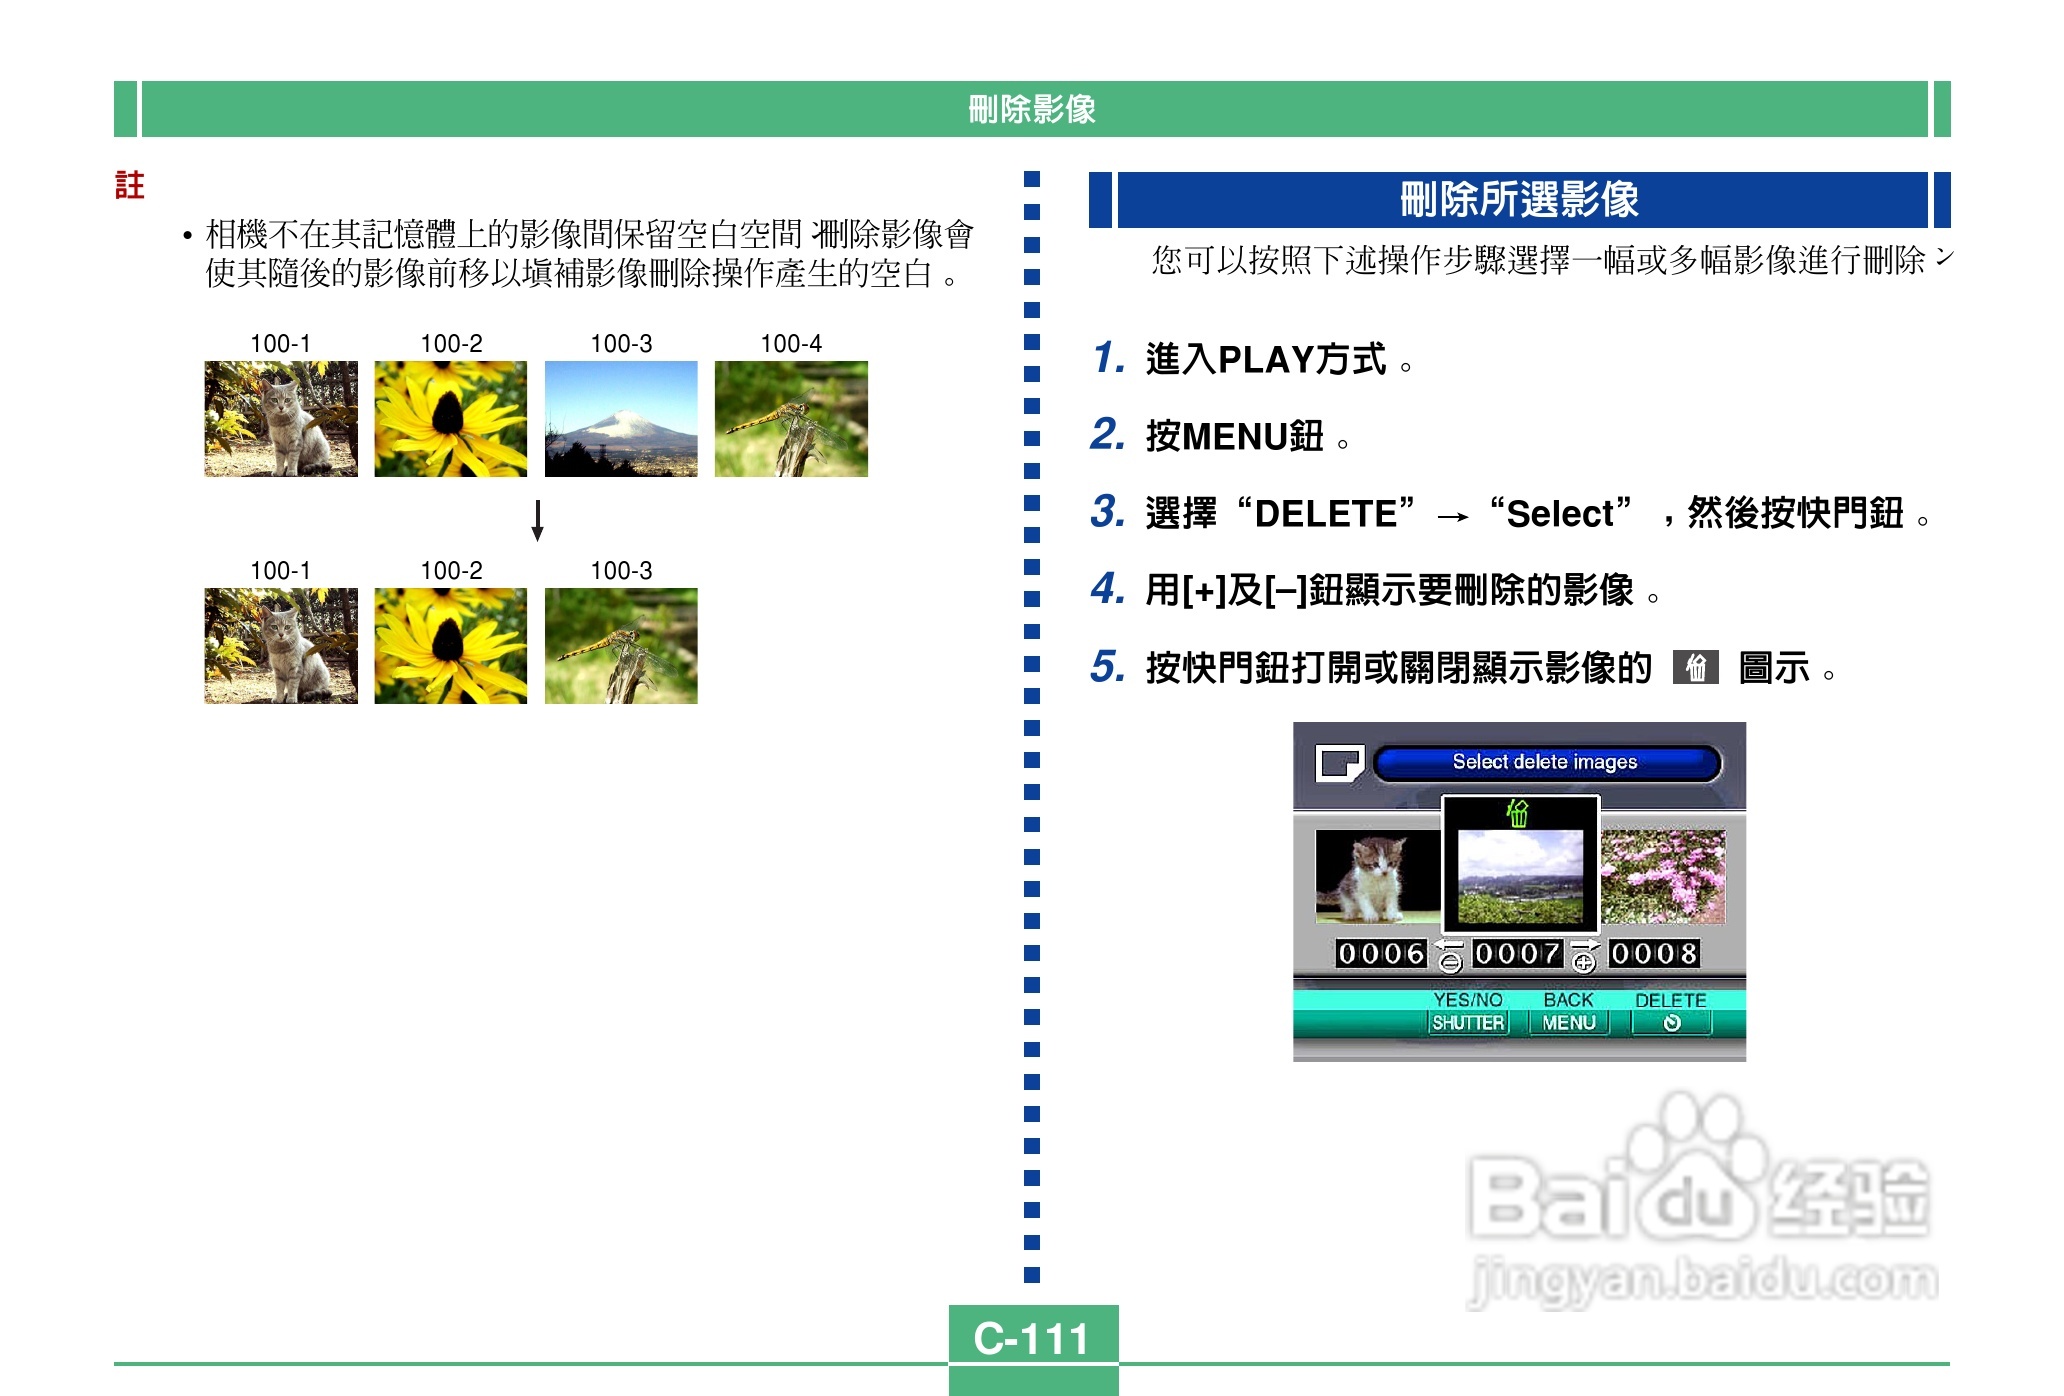Click the Mount Fuji photo labeled 100-3
The height and width of the screenshot is (1396, 2064).
(x=621, y=419)
